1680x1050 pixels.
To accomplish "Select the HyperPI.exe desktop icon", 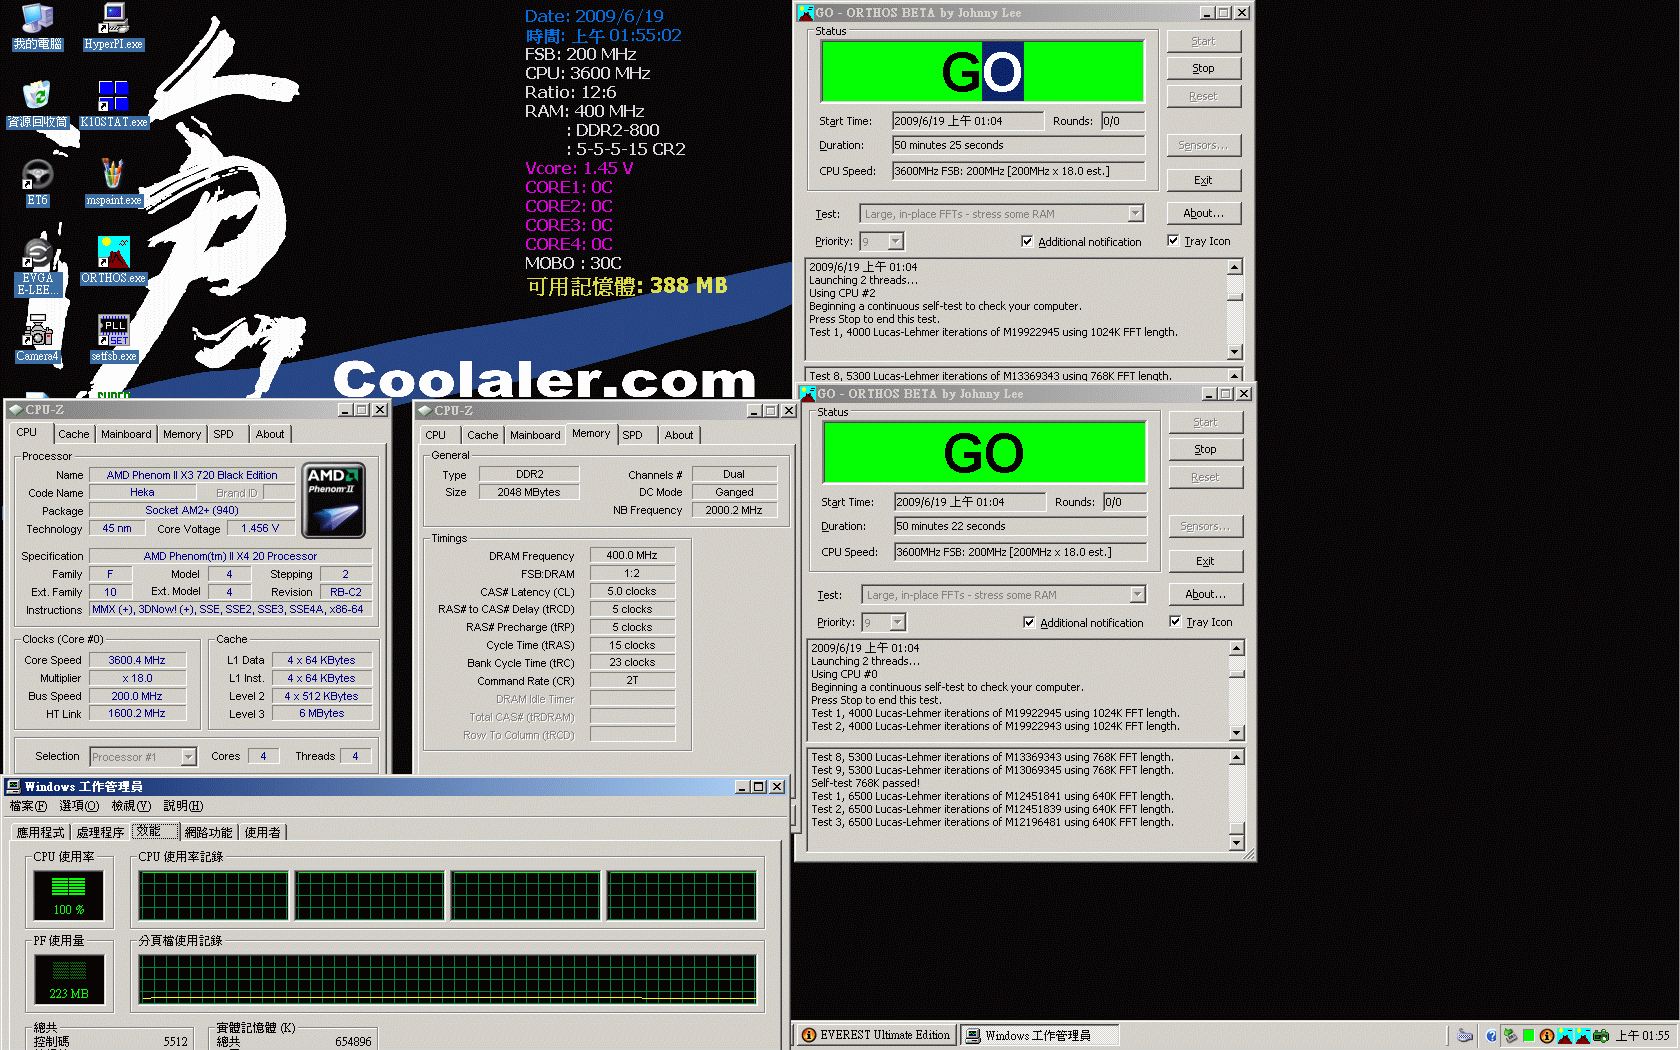I will tap(113, 27).
